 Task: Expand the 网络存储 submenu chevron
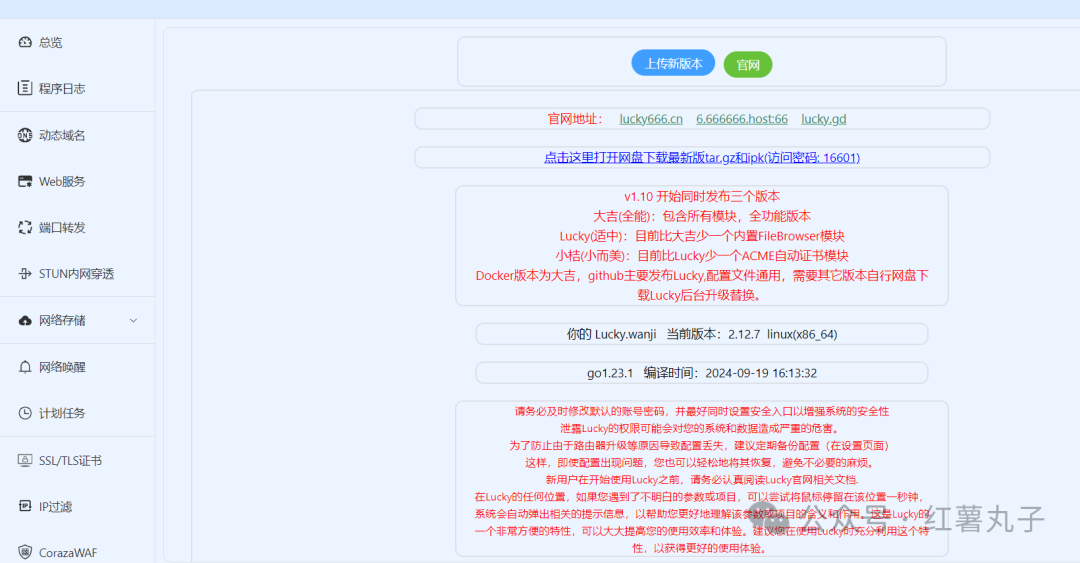(x=134, y=320)
